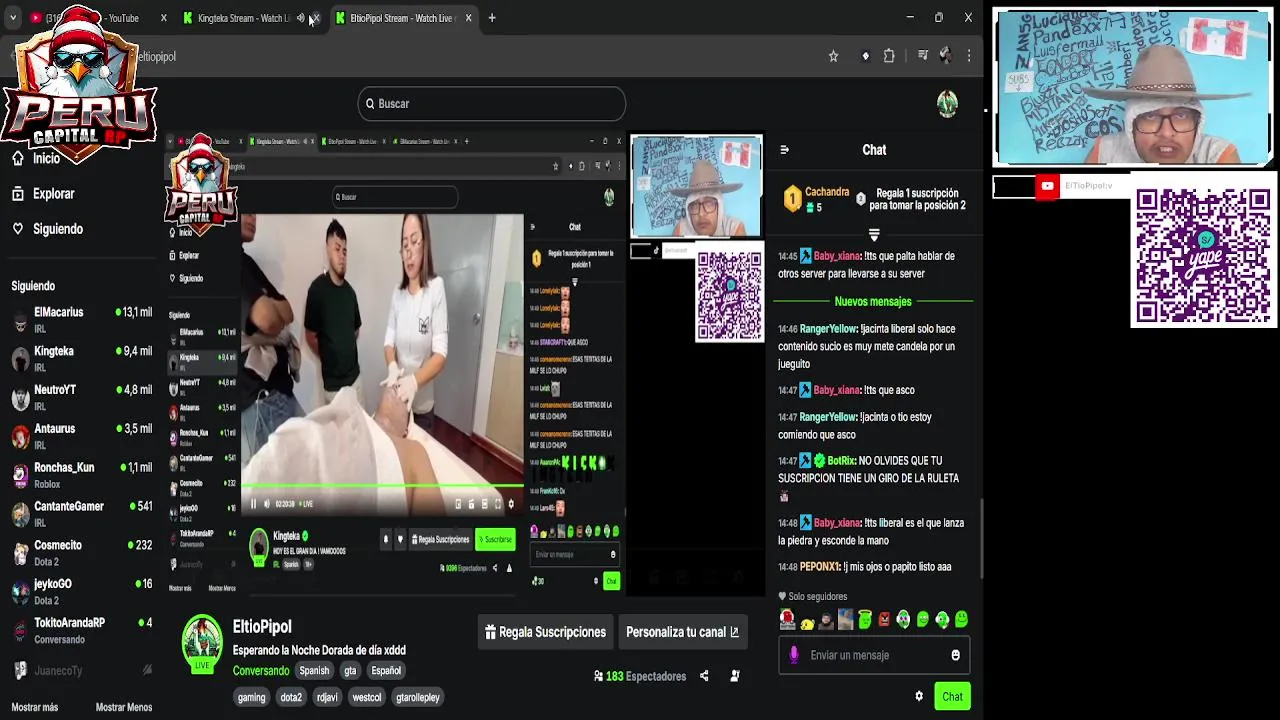Expand the gift leaderboard chevron
The width and height of the screenshot is (1280, 720).
coord(873,236)
